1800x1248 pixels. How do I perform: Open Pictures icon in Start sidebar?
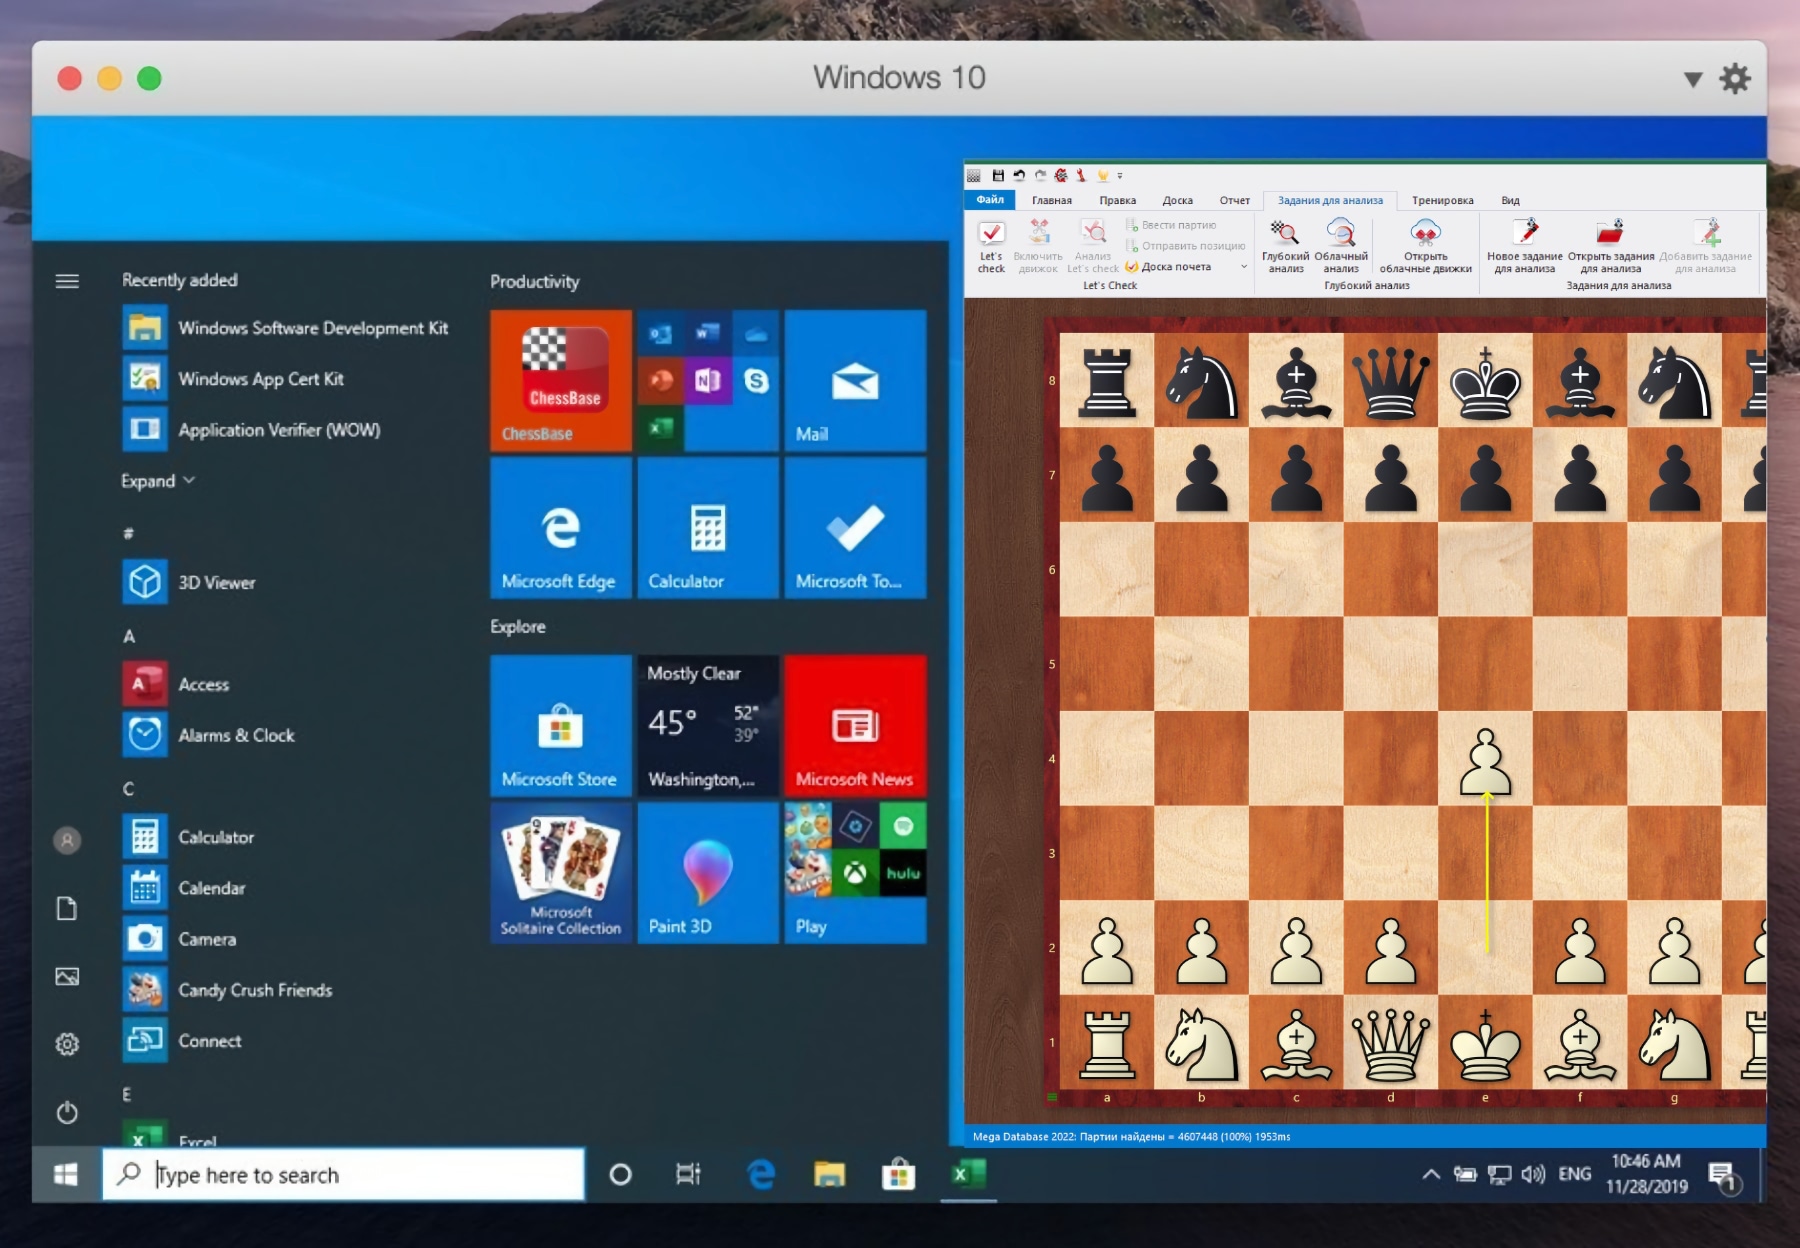pos(67,976)
